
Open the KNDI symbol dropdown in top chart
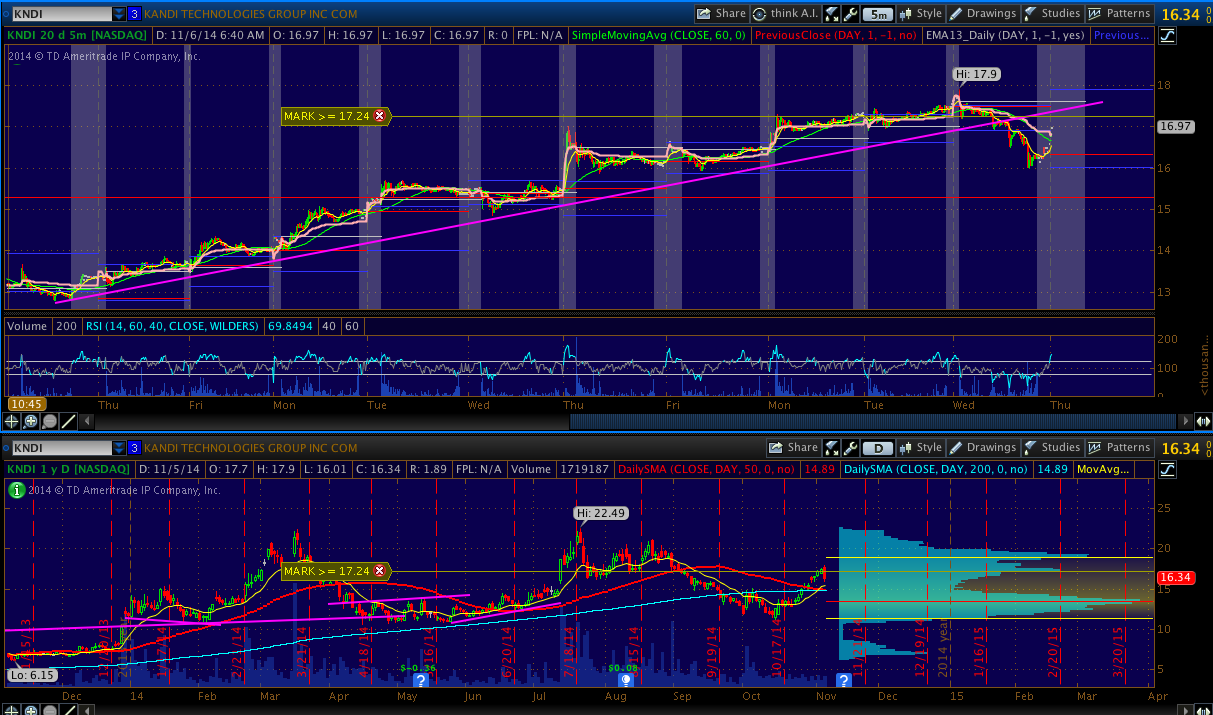(119, 14)
